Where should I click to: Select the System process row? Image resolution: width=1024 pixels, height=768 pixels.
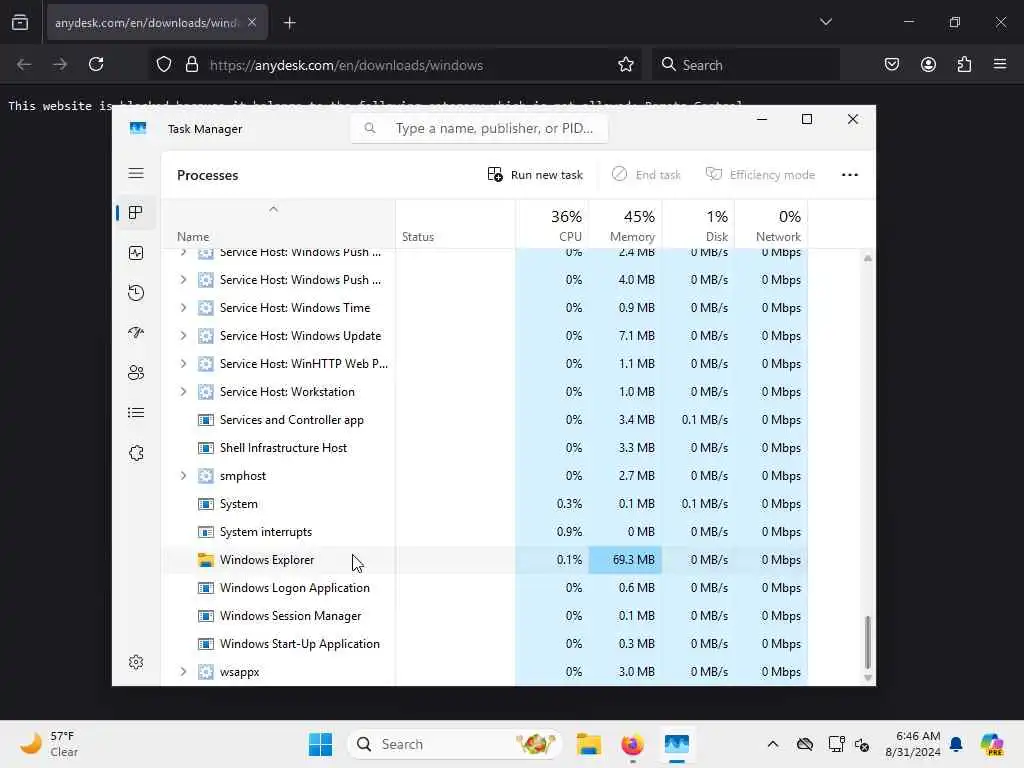[484, 504]
